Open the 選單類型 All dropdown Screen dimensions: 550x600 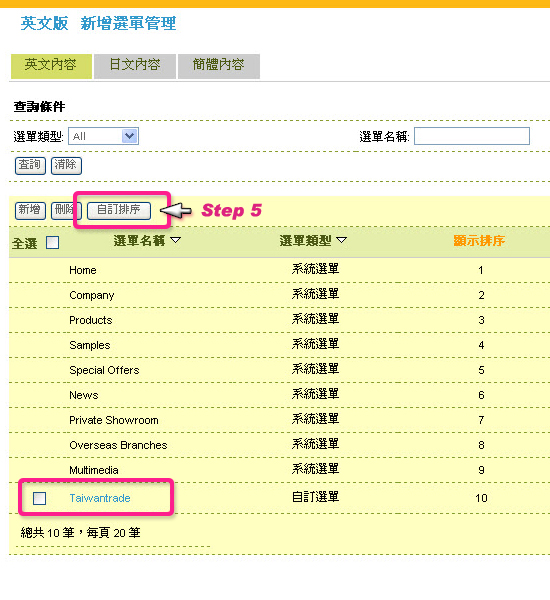[x=103, y=136]
